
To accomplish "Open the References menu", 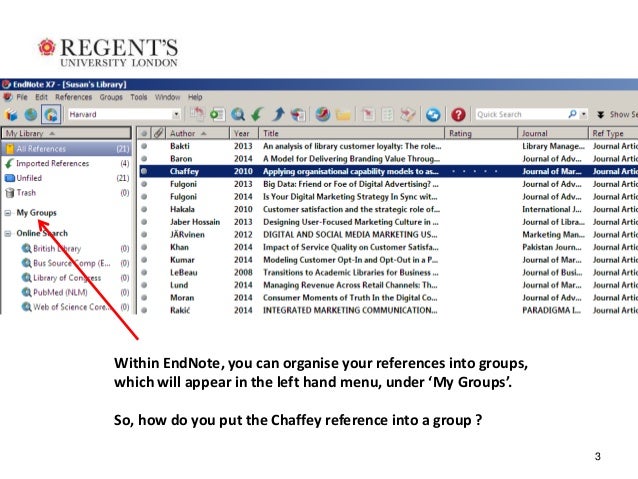I will click(x=74, y=97).
